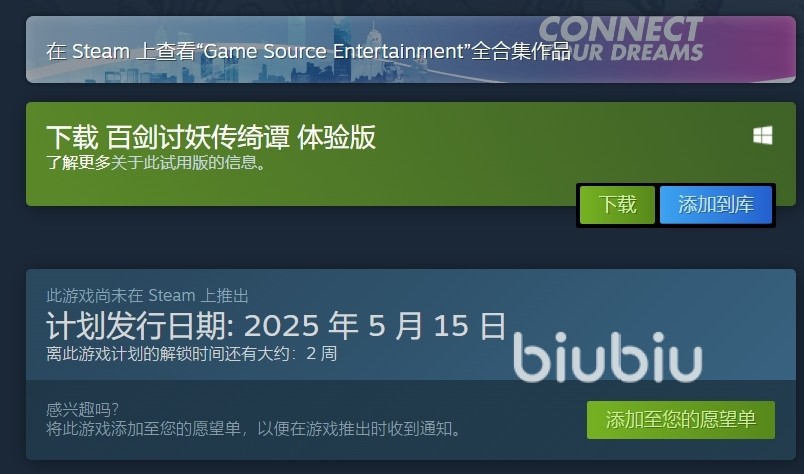Click the 将此游戏添加至您的愿望单 description sentence
Image resolution: width=804 pixels, height=474 pixels.
point(255,428)
